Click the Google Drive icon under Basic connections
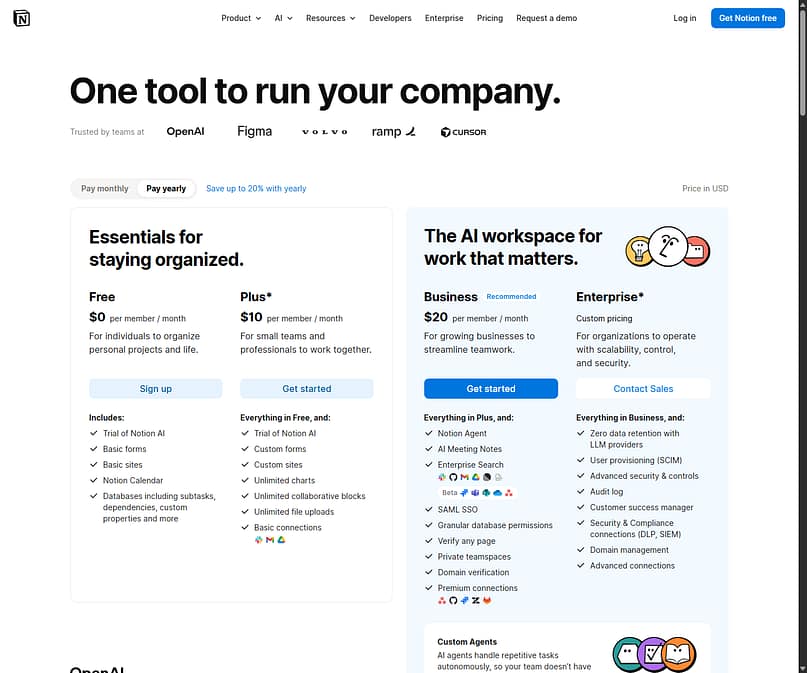The height and width of the screenshot is (673, 807). click(x=281, y=540)
